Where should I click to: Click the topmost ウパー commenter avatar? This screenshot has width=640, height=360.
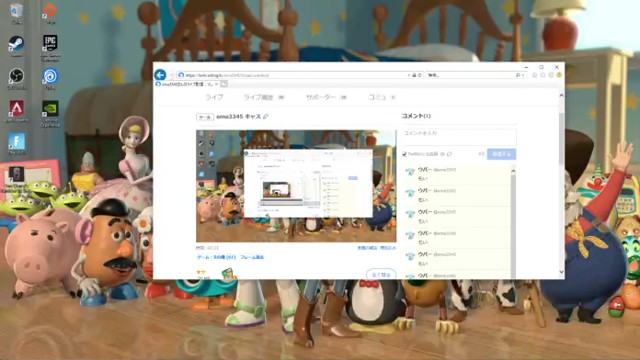410,172
